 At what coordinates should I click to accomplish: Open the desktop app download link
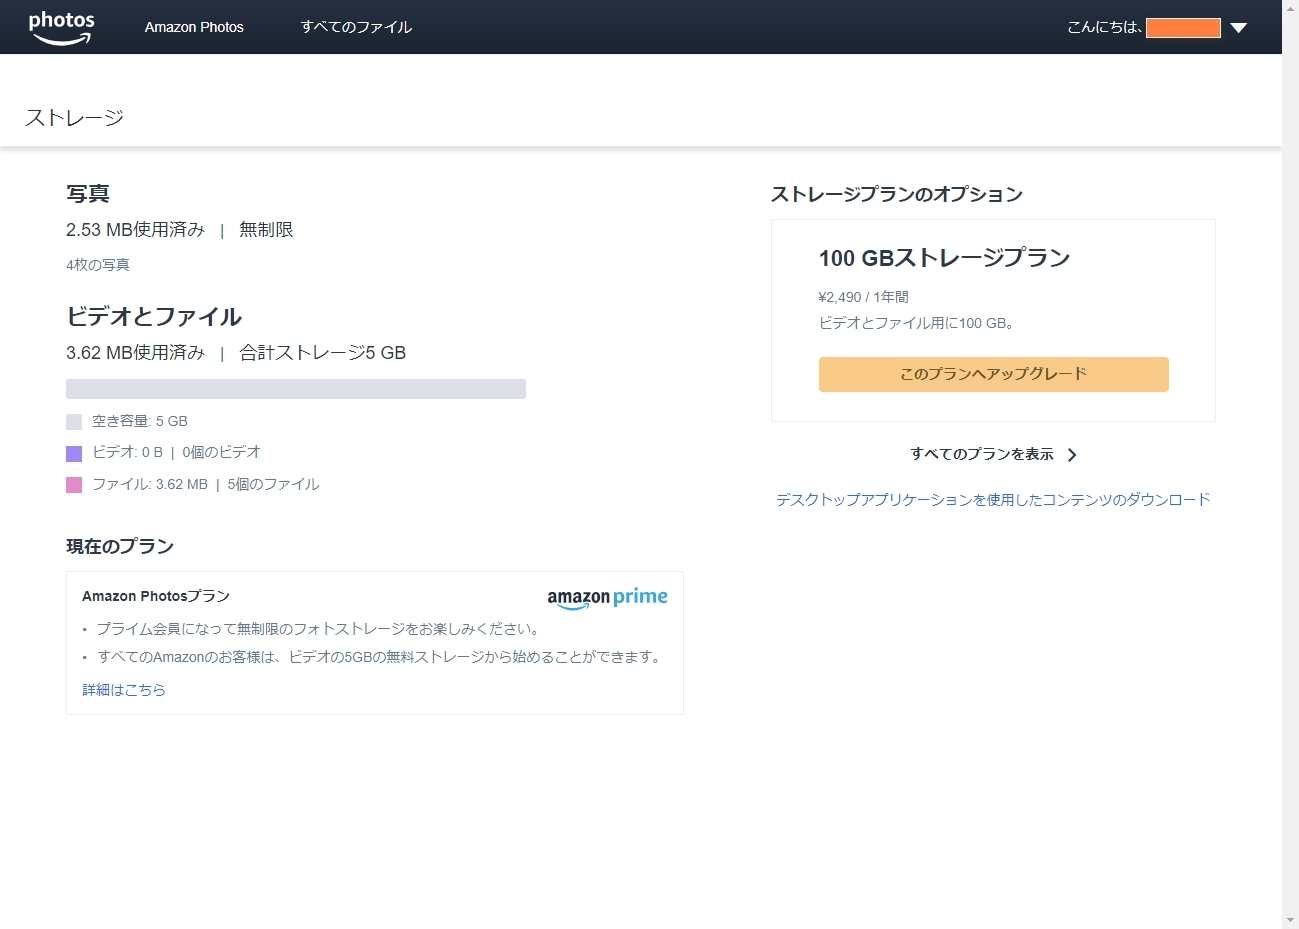(993, 499)
